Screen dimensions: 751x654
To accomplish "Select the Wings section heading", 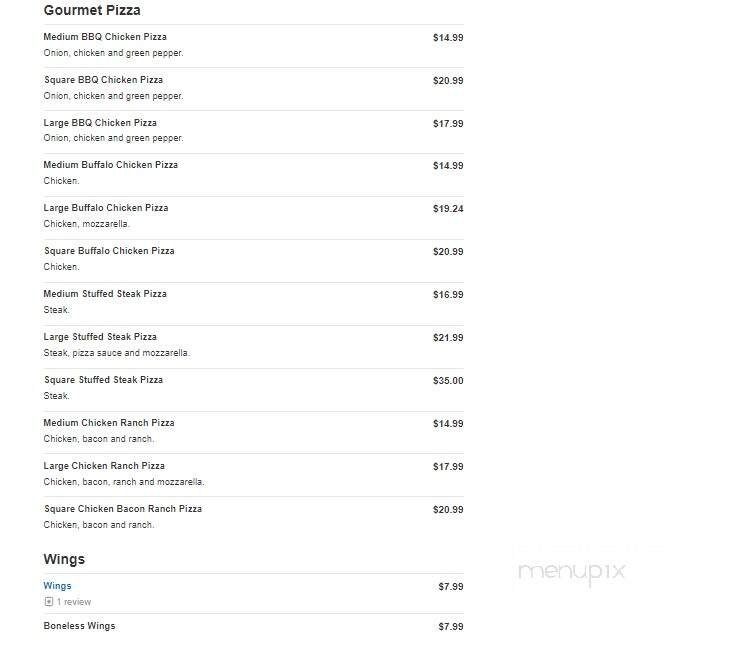I will point(64,559).
